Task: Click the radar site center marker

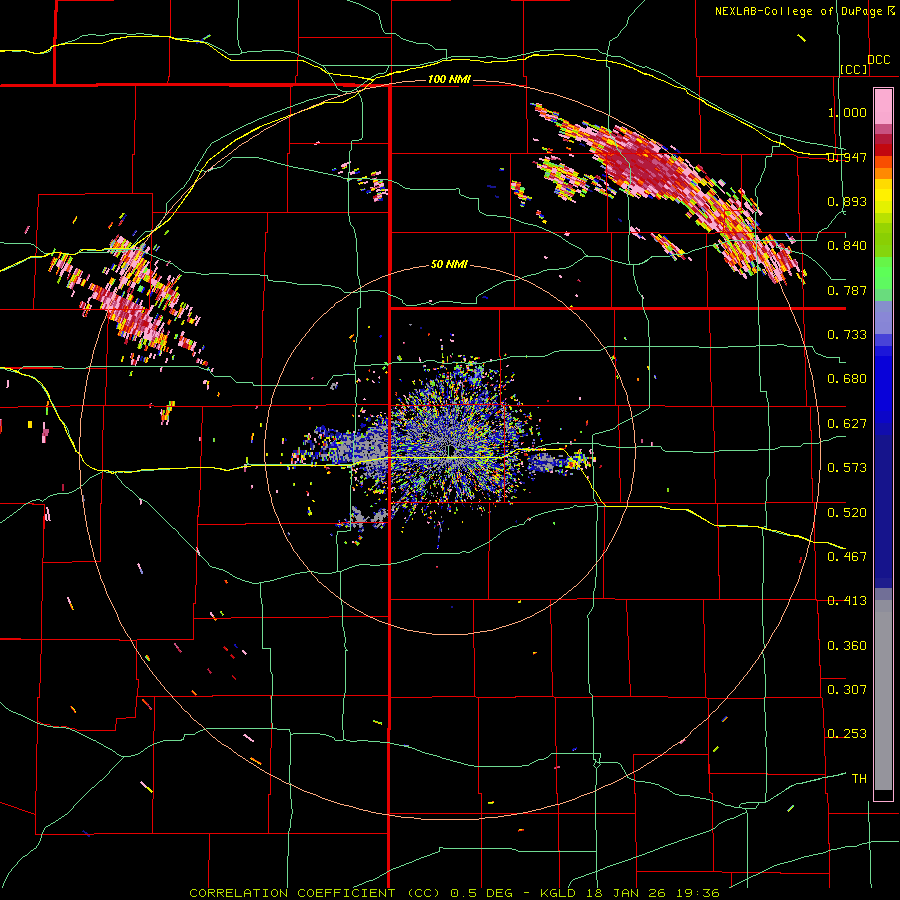Action: [x=449, y=451]
